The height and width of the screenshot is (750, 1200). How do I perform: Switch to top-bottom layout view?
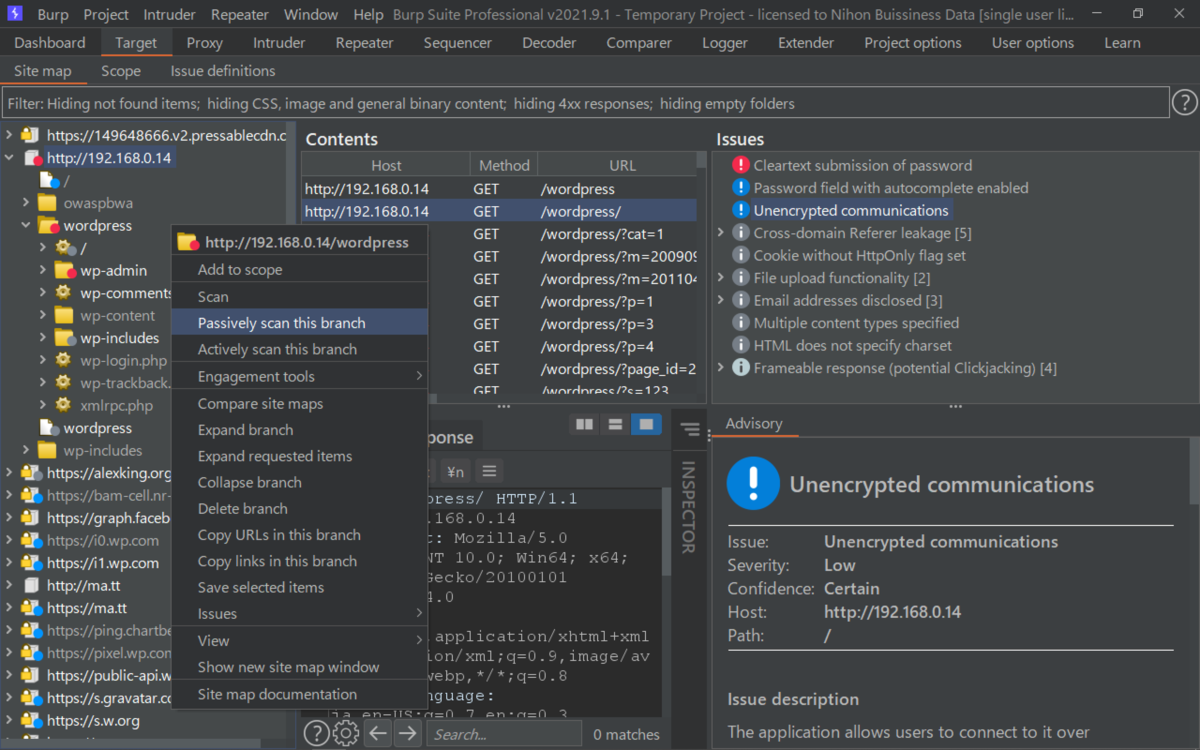[x=615, y=425]
